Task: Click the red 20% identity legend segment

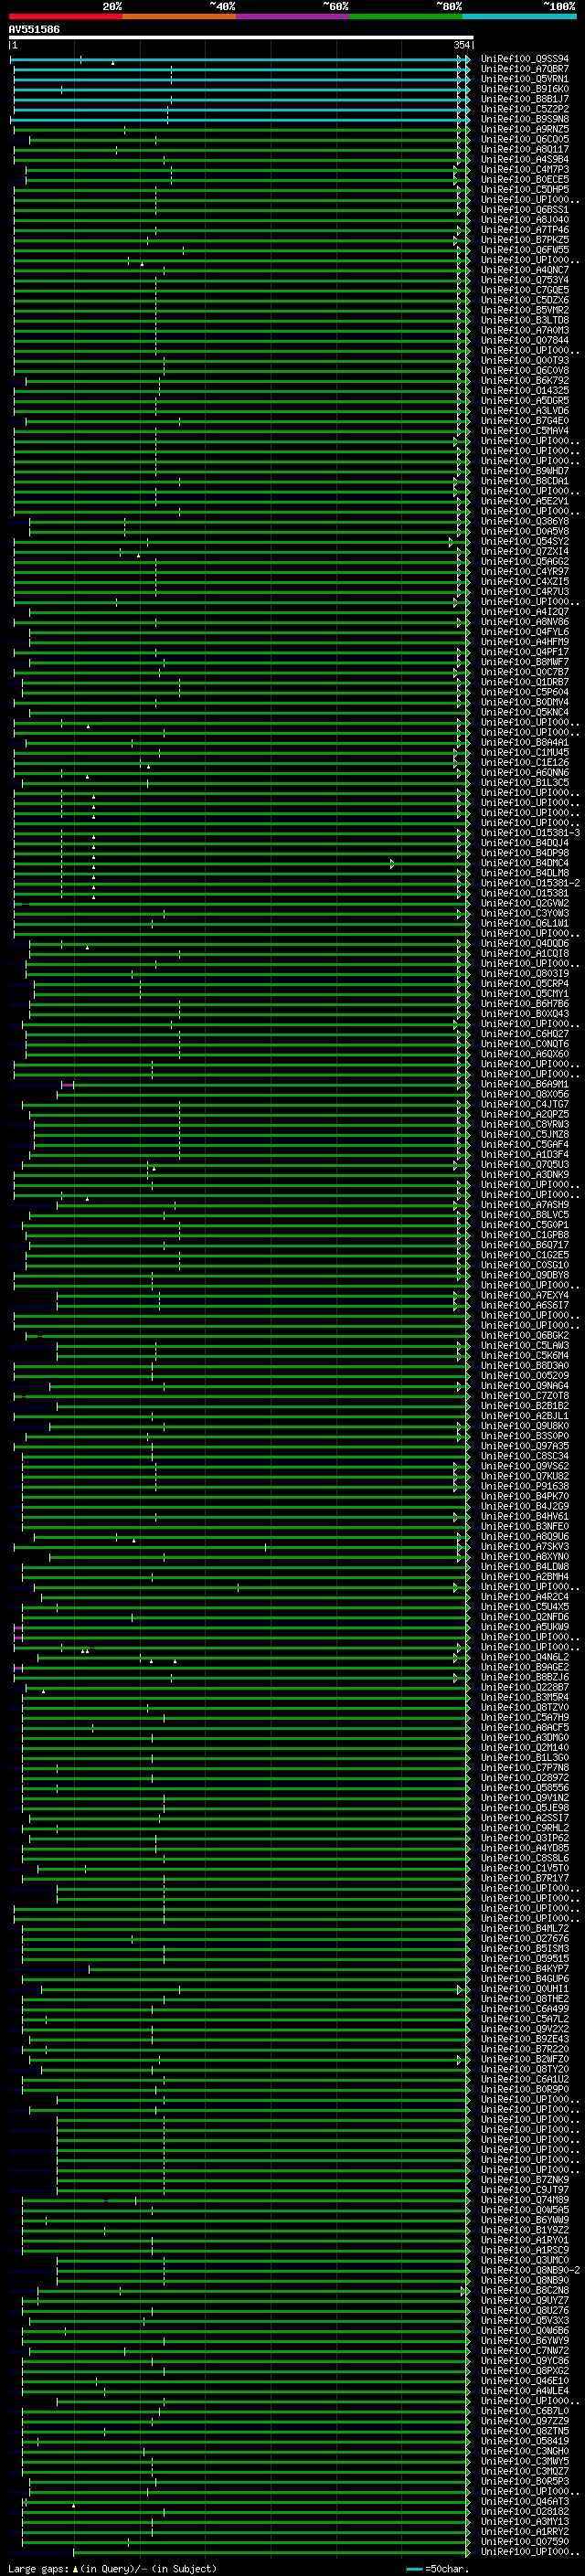Action: coord(66,16)
